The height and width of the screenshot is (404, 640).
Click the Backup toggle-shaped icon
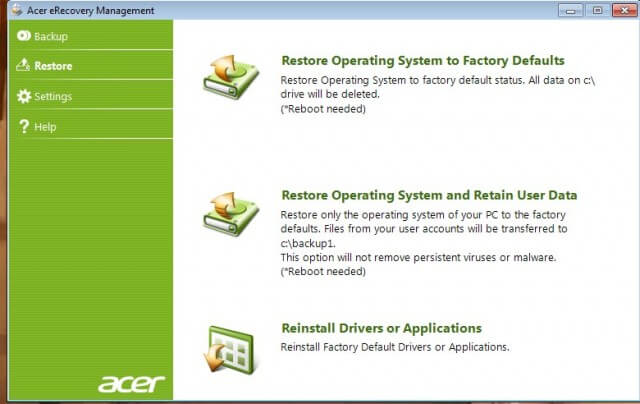click(24, 36)
